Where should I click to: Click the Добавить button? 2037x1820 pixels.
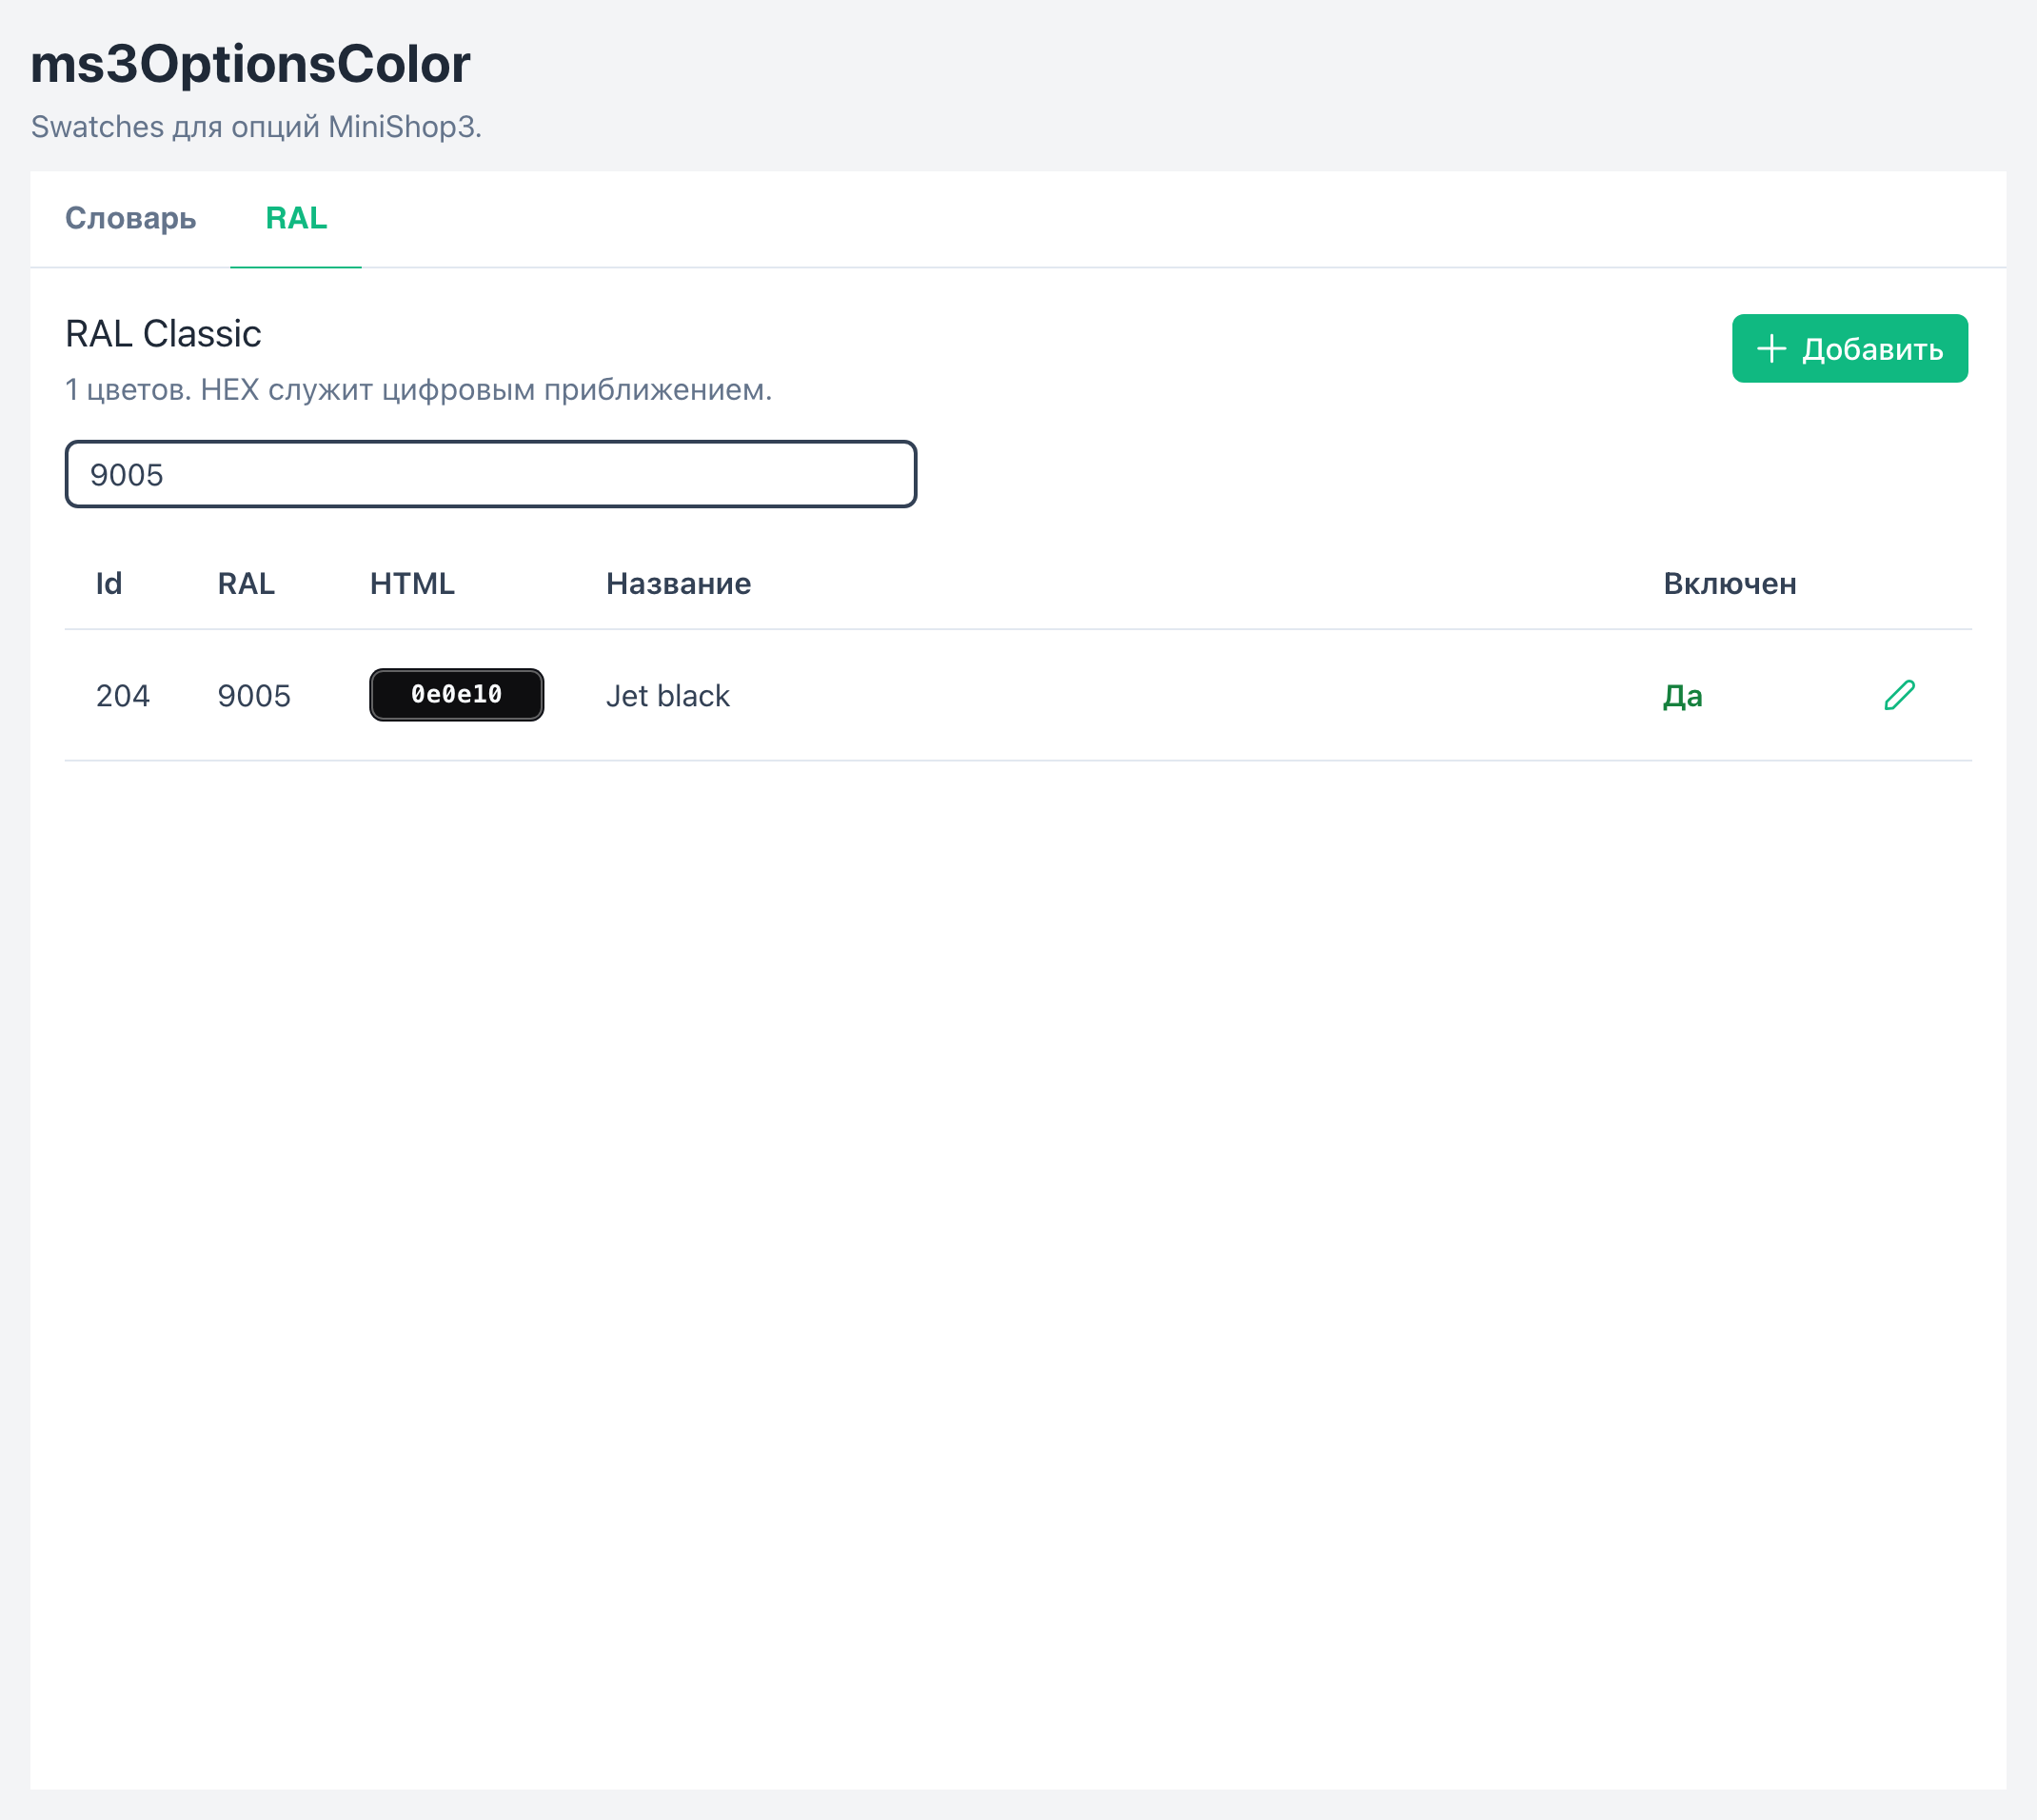pos(1849,348)
